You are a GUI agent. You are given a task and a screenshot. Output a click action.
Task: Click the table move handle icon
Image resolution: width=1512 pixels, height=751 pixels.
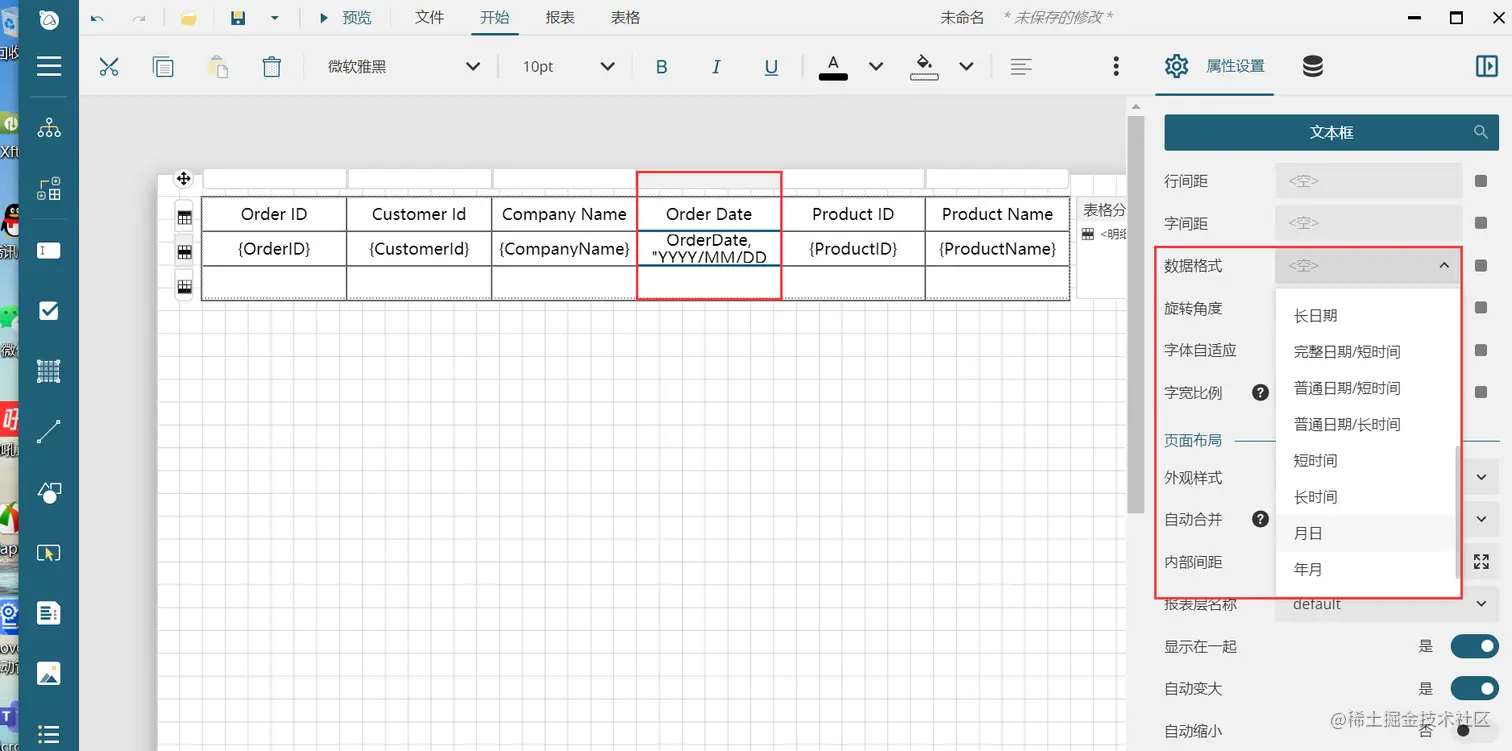click(184, 179)
